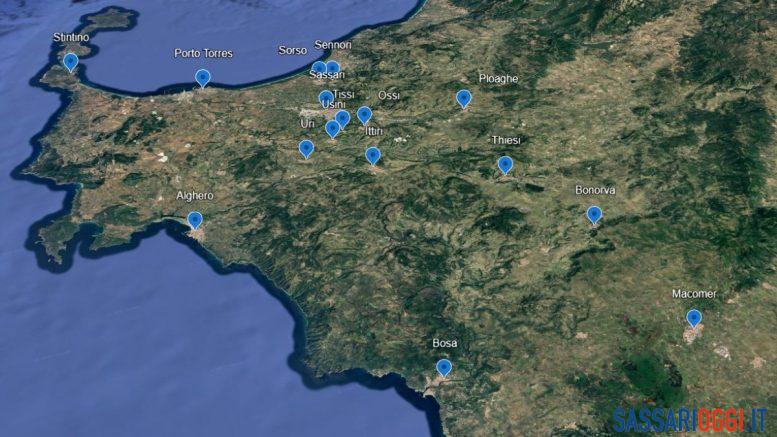The height and width of the screenshot is (437, 777).
Task: Select the "Porto Torres" label text
Action: pyautogui.click(x=203, y=54)
